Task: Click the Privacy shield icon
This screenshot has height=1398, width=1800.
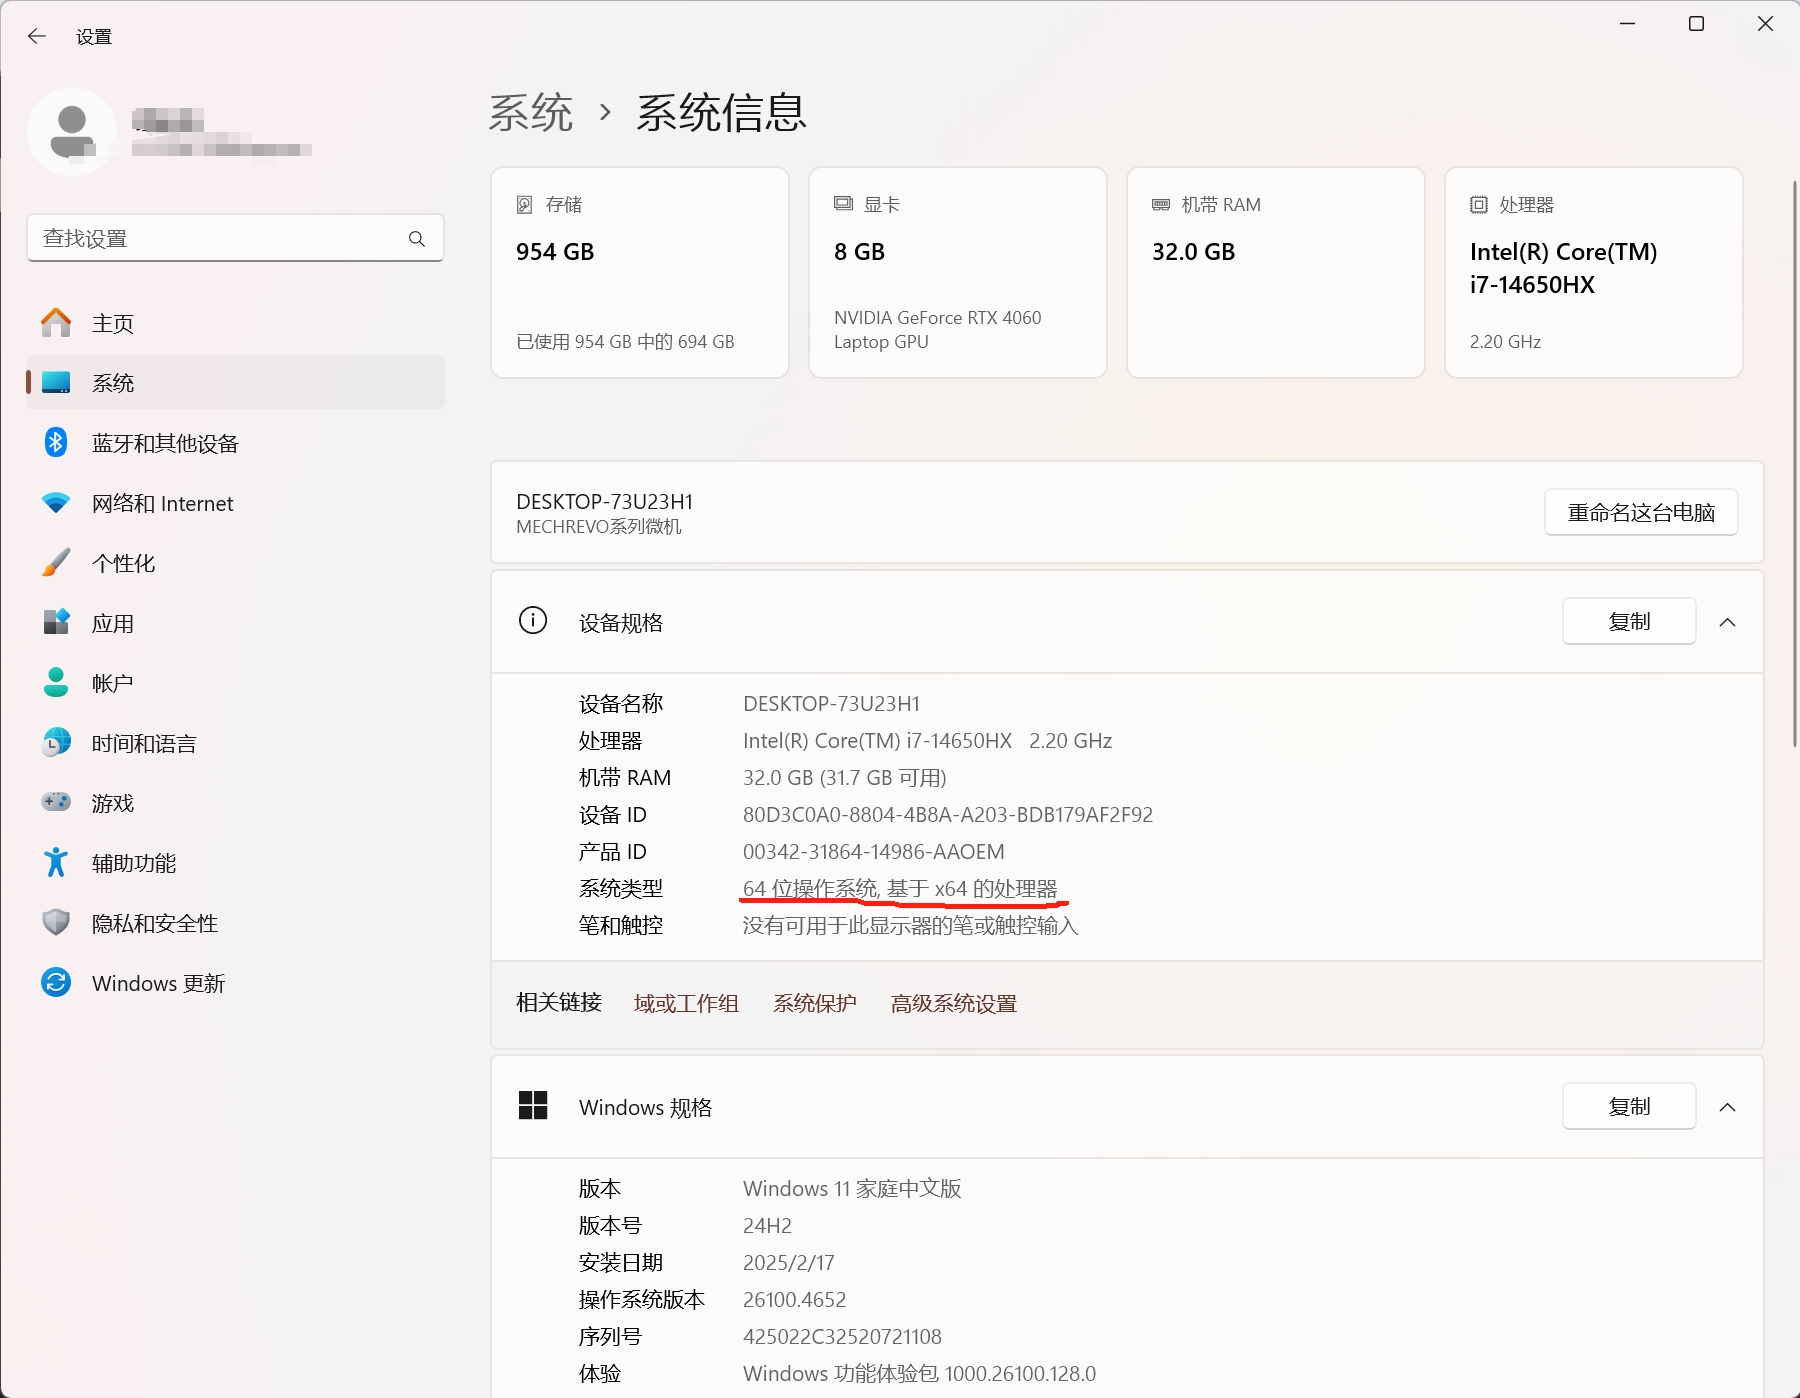Action: pos(56,922)
